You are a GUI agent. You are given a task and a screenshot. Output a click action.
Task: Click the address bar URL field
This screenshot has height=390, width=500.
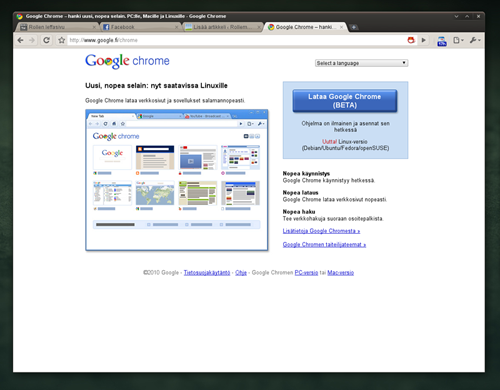click(237, 40)
